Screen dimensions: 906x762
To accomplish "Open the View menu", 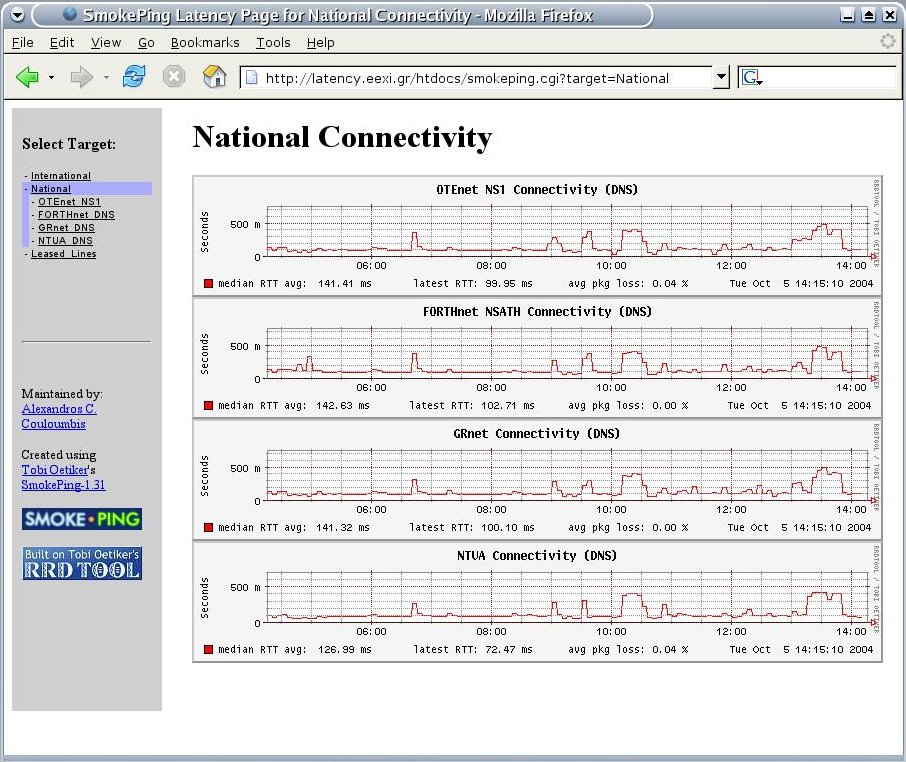I will coord(106,43).
